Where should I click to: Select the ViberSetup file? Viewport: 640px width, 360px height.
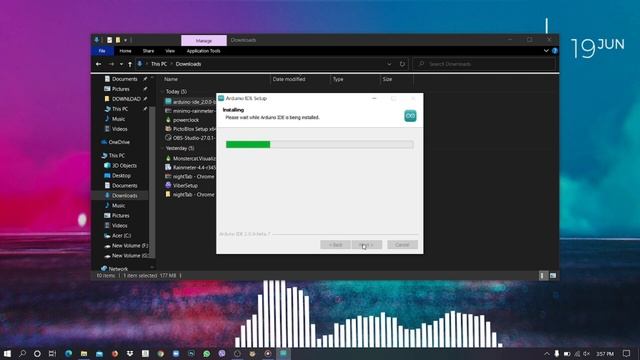coord(185,185)
